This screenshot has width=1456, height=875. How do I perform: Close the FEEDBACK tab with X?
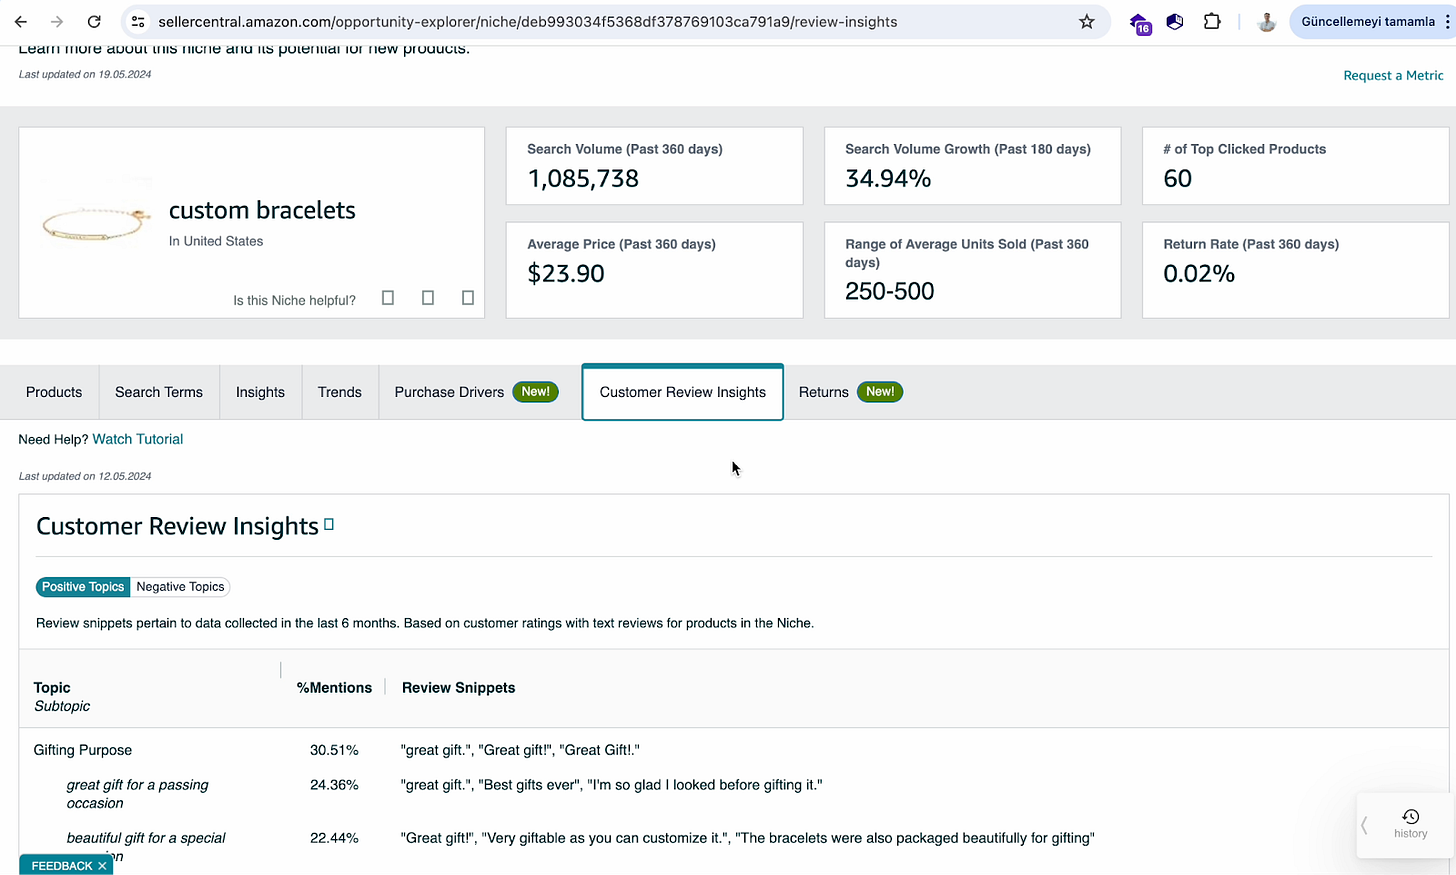click(102, 866)
